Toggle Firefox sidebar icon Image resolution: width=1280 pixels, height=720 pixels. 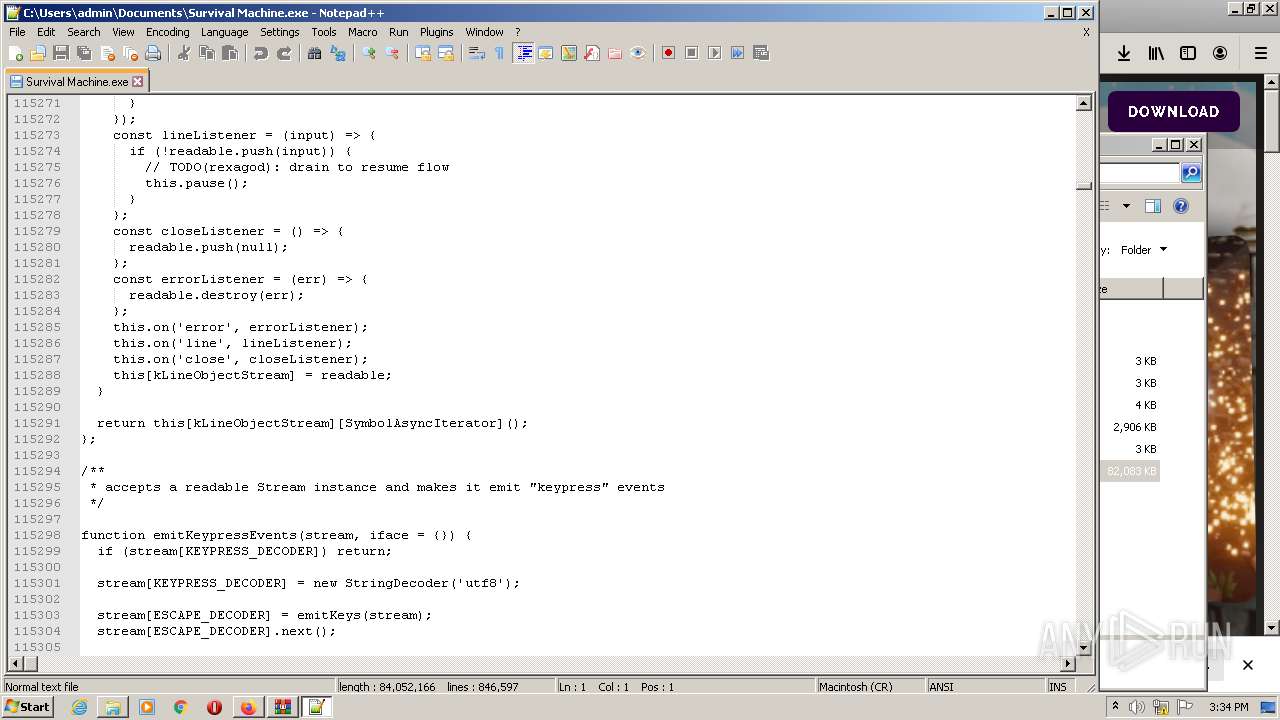tap(1188, 53)
